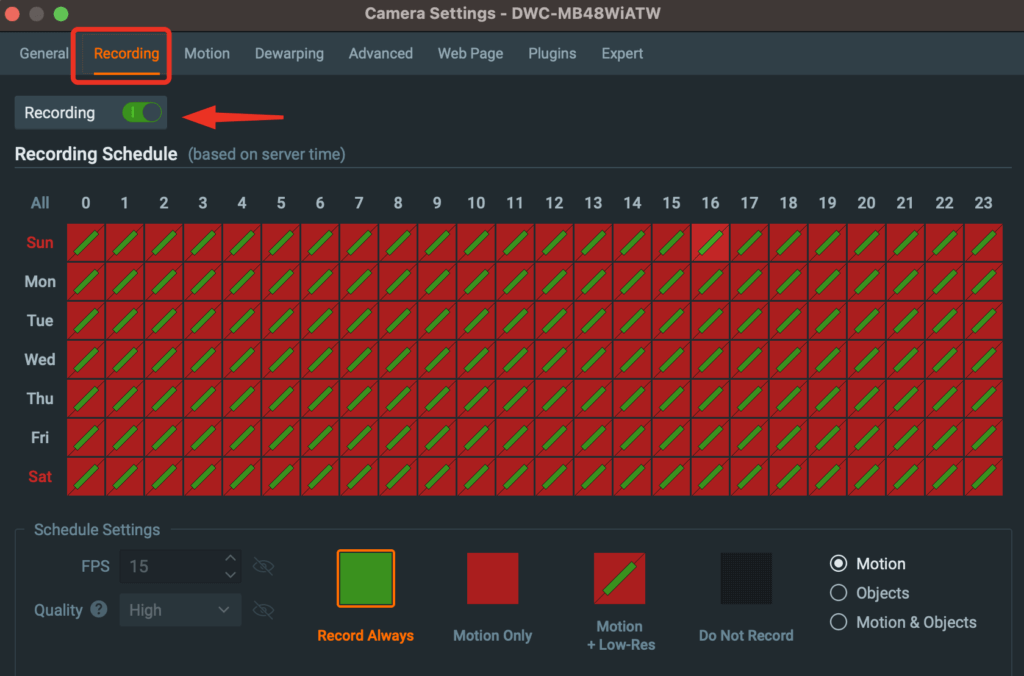Click the Fri hour 23 schedule cell
1024x676 pixels.
click(984, 438)
